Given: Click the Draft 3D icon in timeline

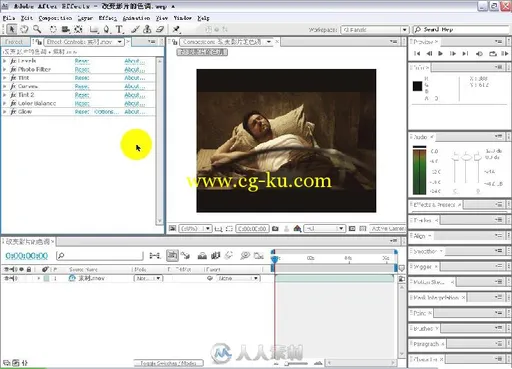Looking at the screenshot, I should click(x=186, y=256).
